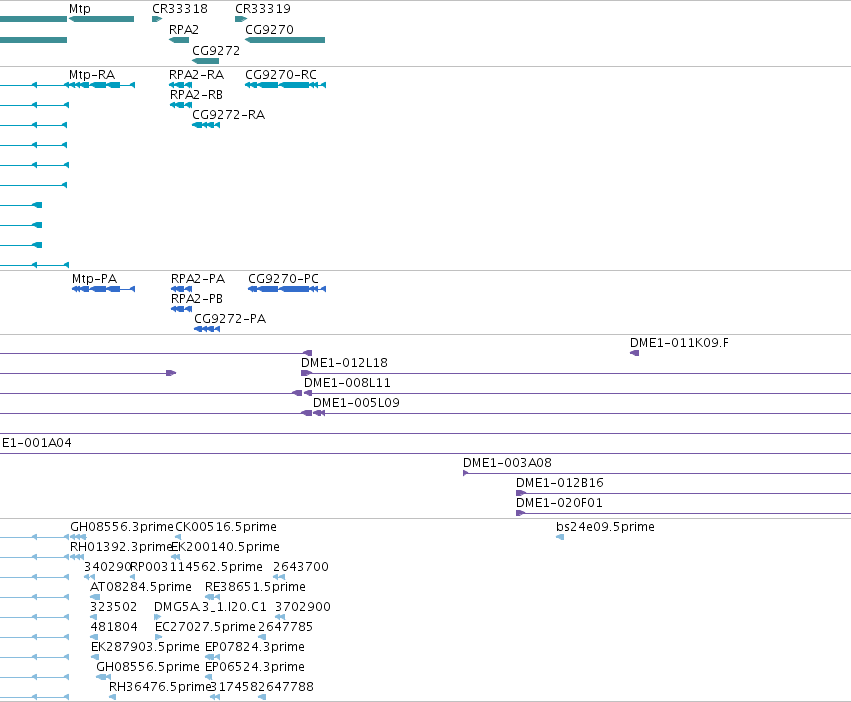Select the EK287903.5prime EST label
This screenshot has height=702, width=851.
145,647
